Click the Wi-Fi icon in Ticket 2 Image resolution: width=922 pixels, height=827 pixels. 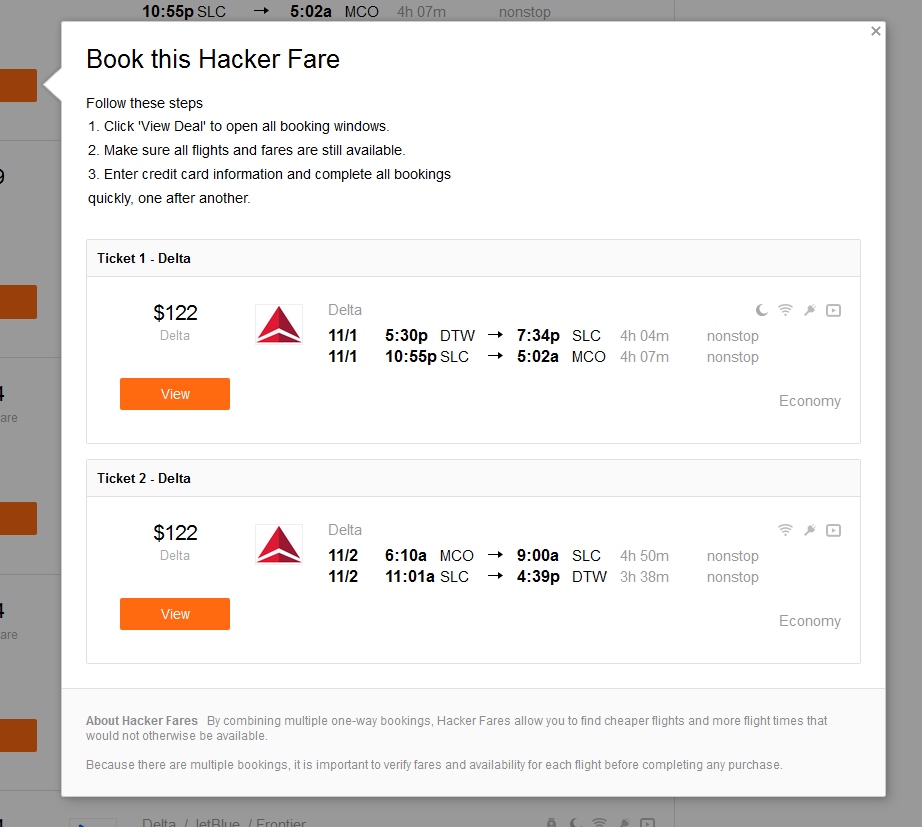point(786,530)
